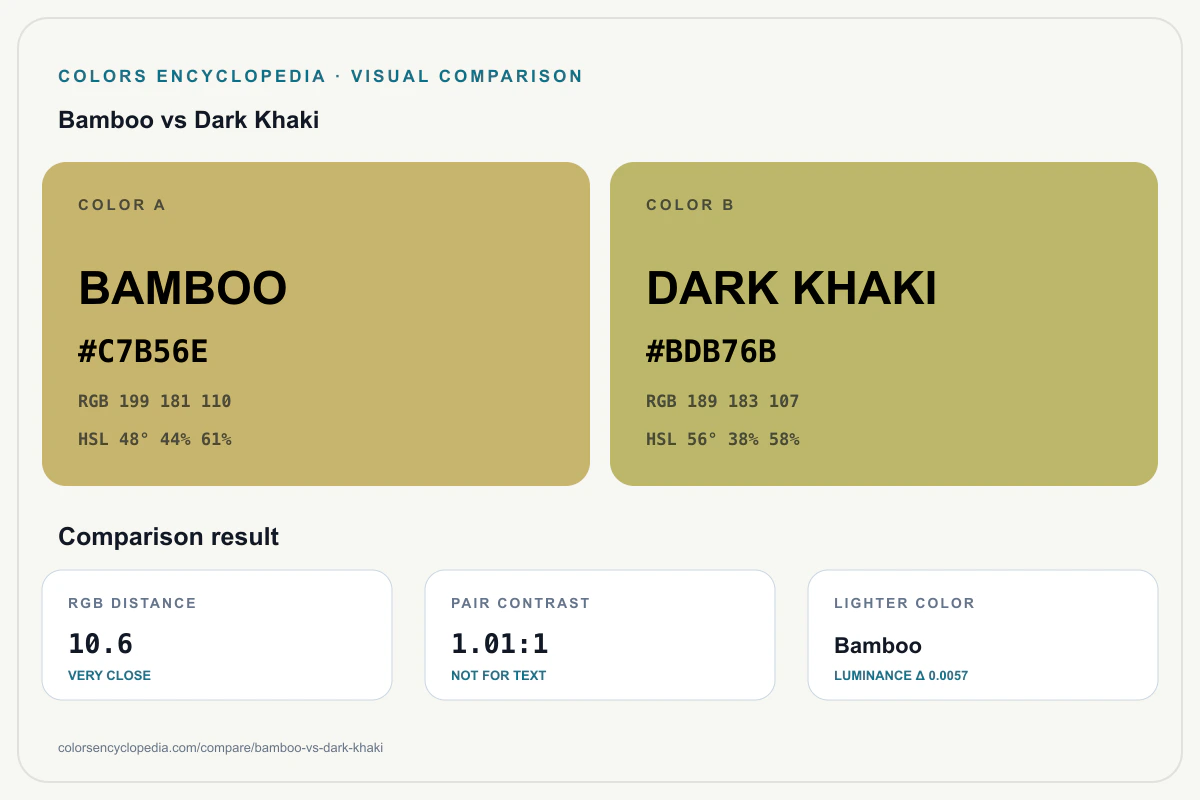This screenshot has width=1200, height=800.
Task: Click the DARK KHAKI color name heading
Action: [791, 288]
